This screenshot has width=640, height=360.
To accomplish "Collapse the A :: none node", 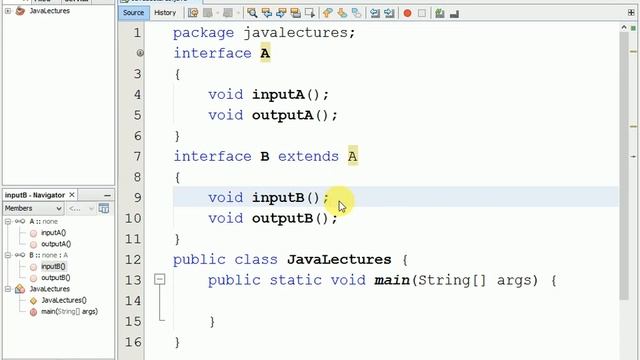I will coord(8,221).
